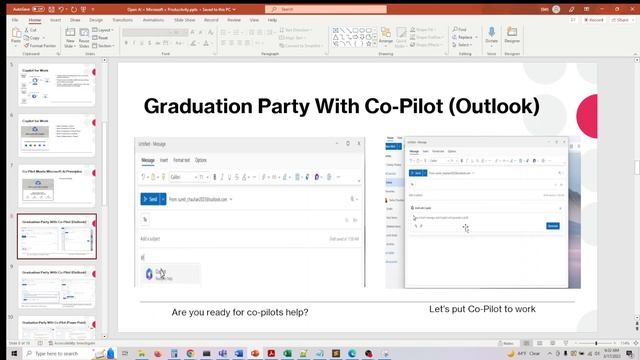The image size is (640, 360).
Task: Open the Select dropdown
Action: (x=462, y=45)
